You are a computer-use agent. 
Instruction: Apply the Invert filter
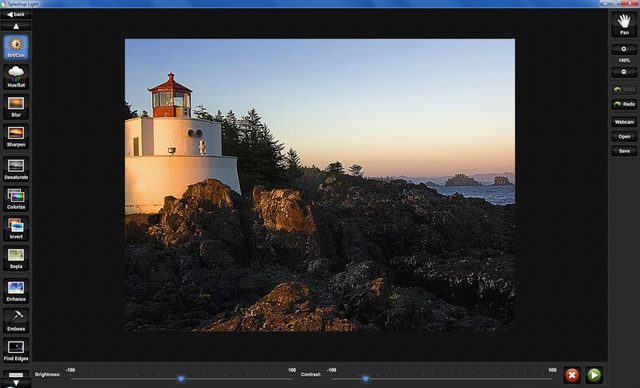point(16,228)
